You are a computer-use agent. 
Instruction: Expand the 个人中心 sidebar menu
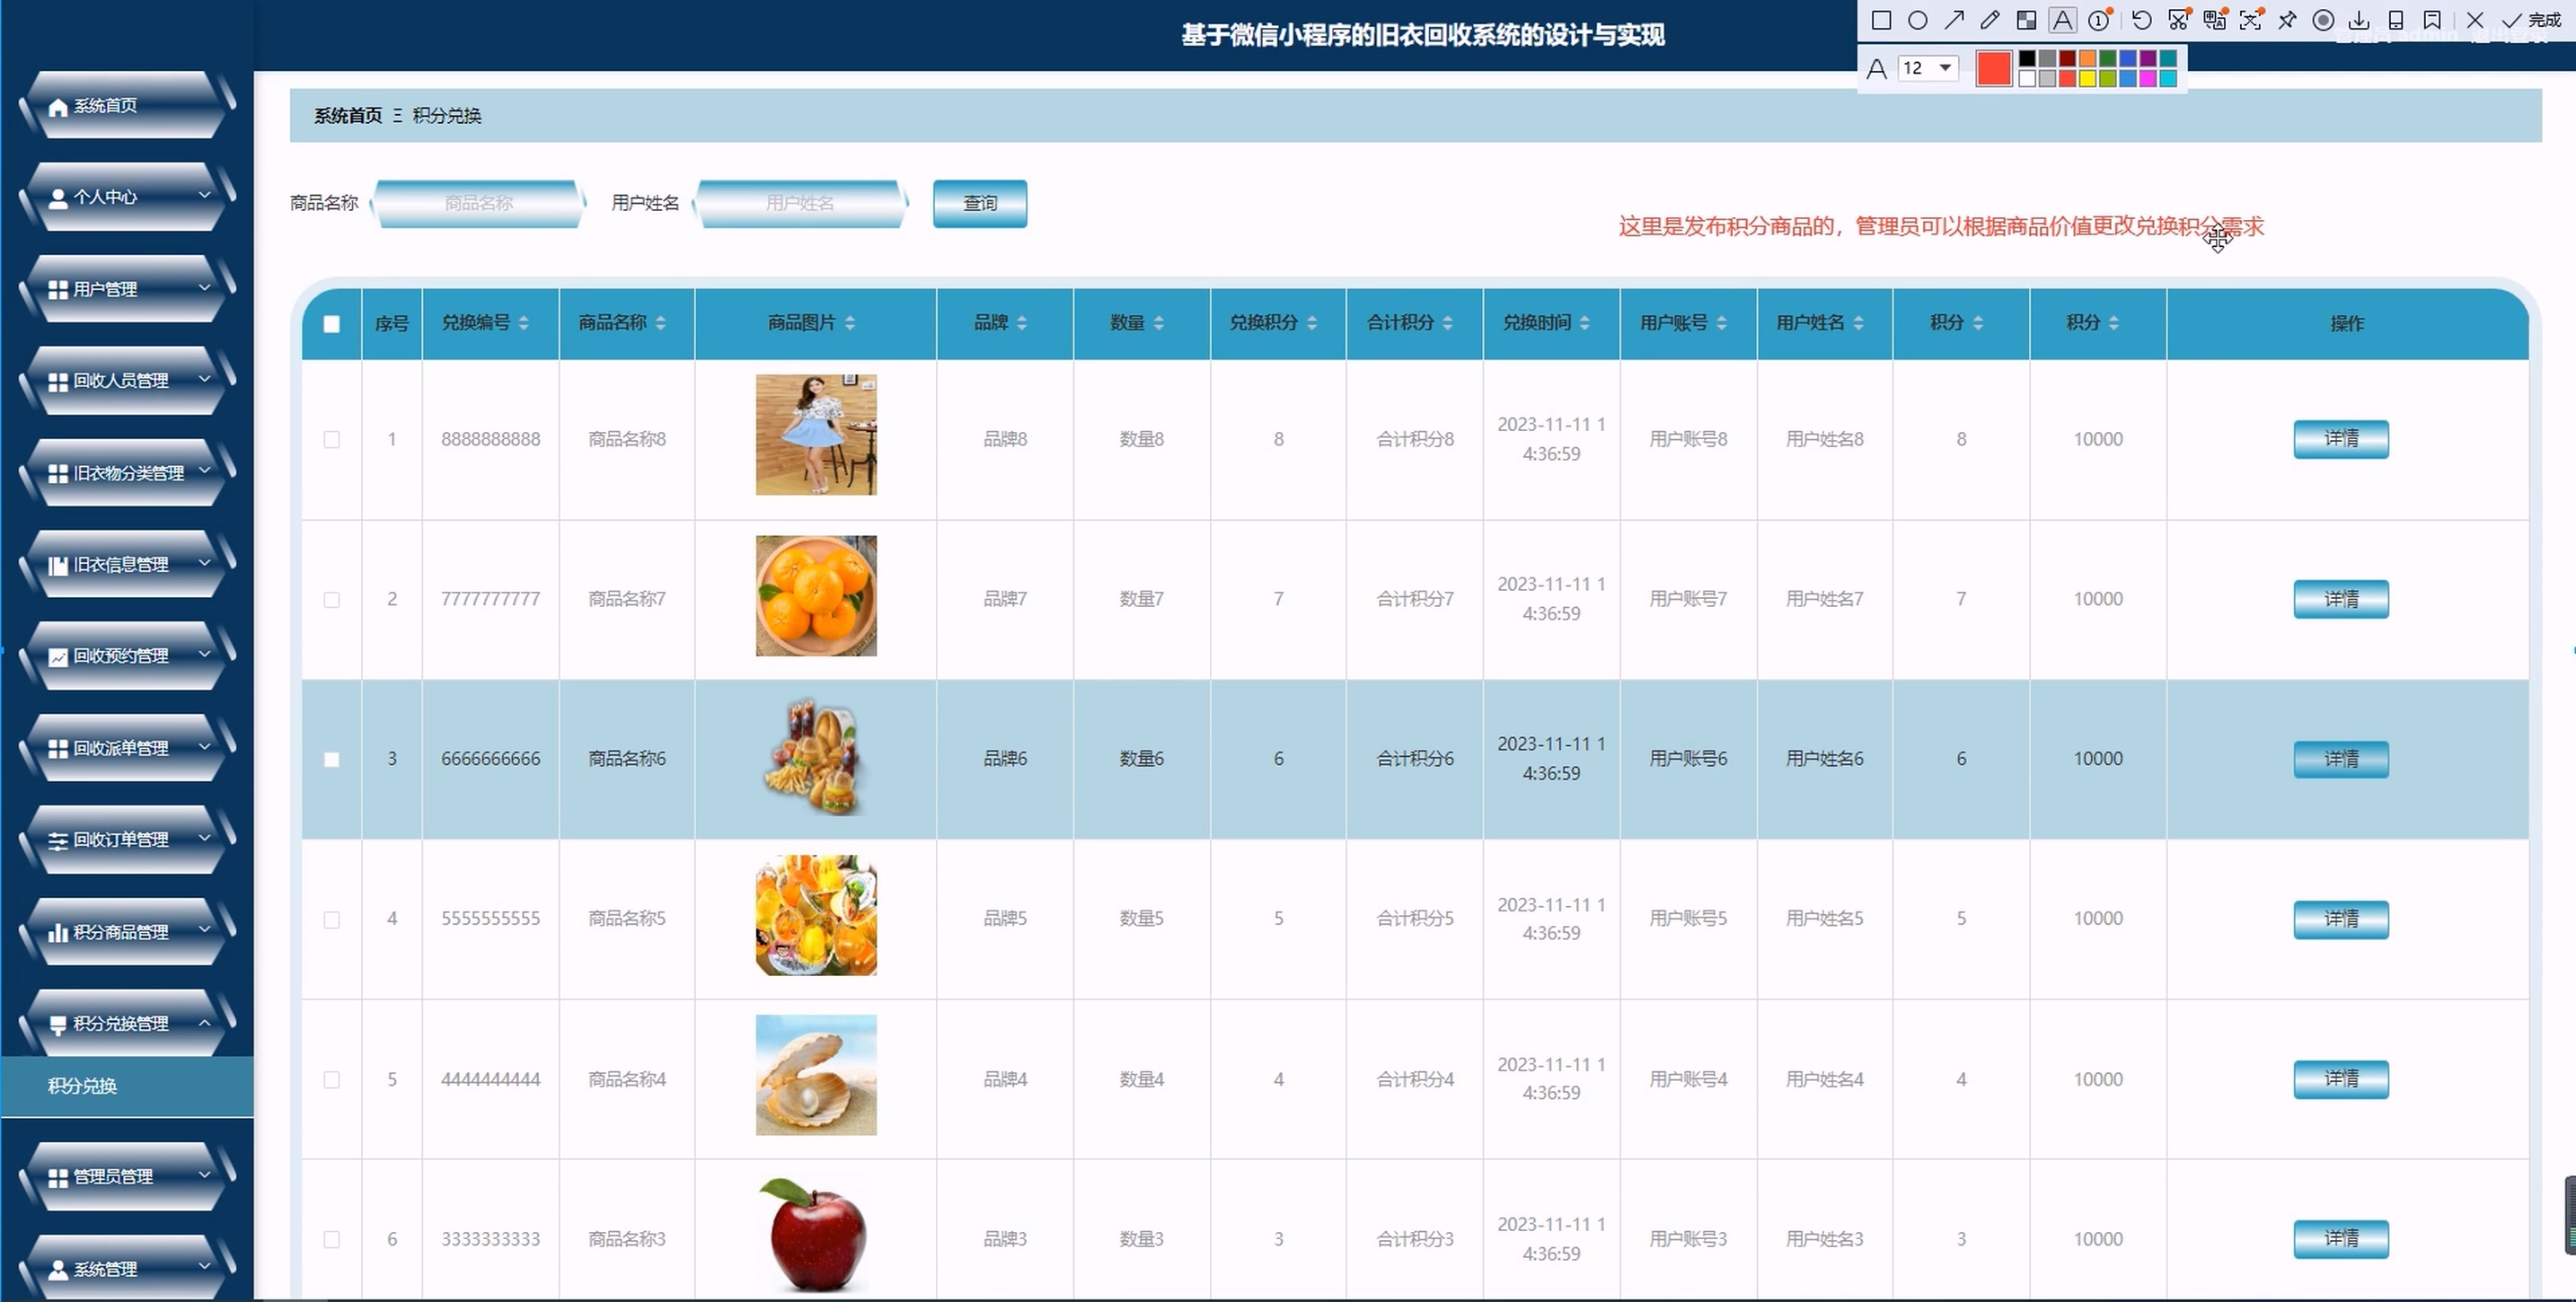coord(127,197)
